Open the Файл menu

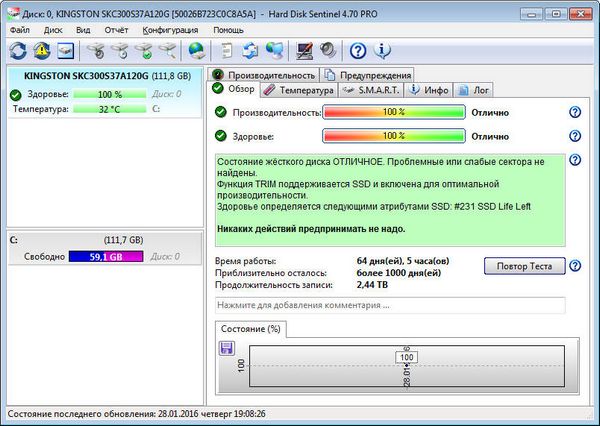20,30
